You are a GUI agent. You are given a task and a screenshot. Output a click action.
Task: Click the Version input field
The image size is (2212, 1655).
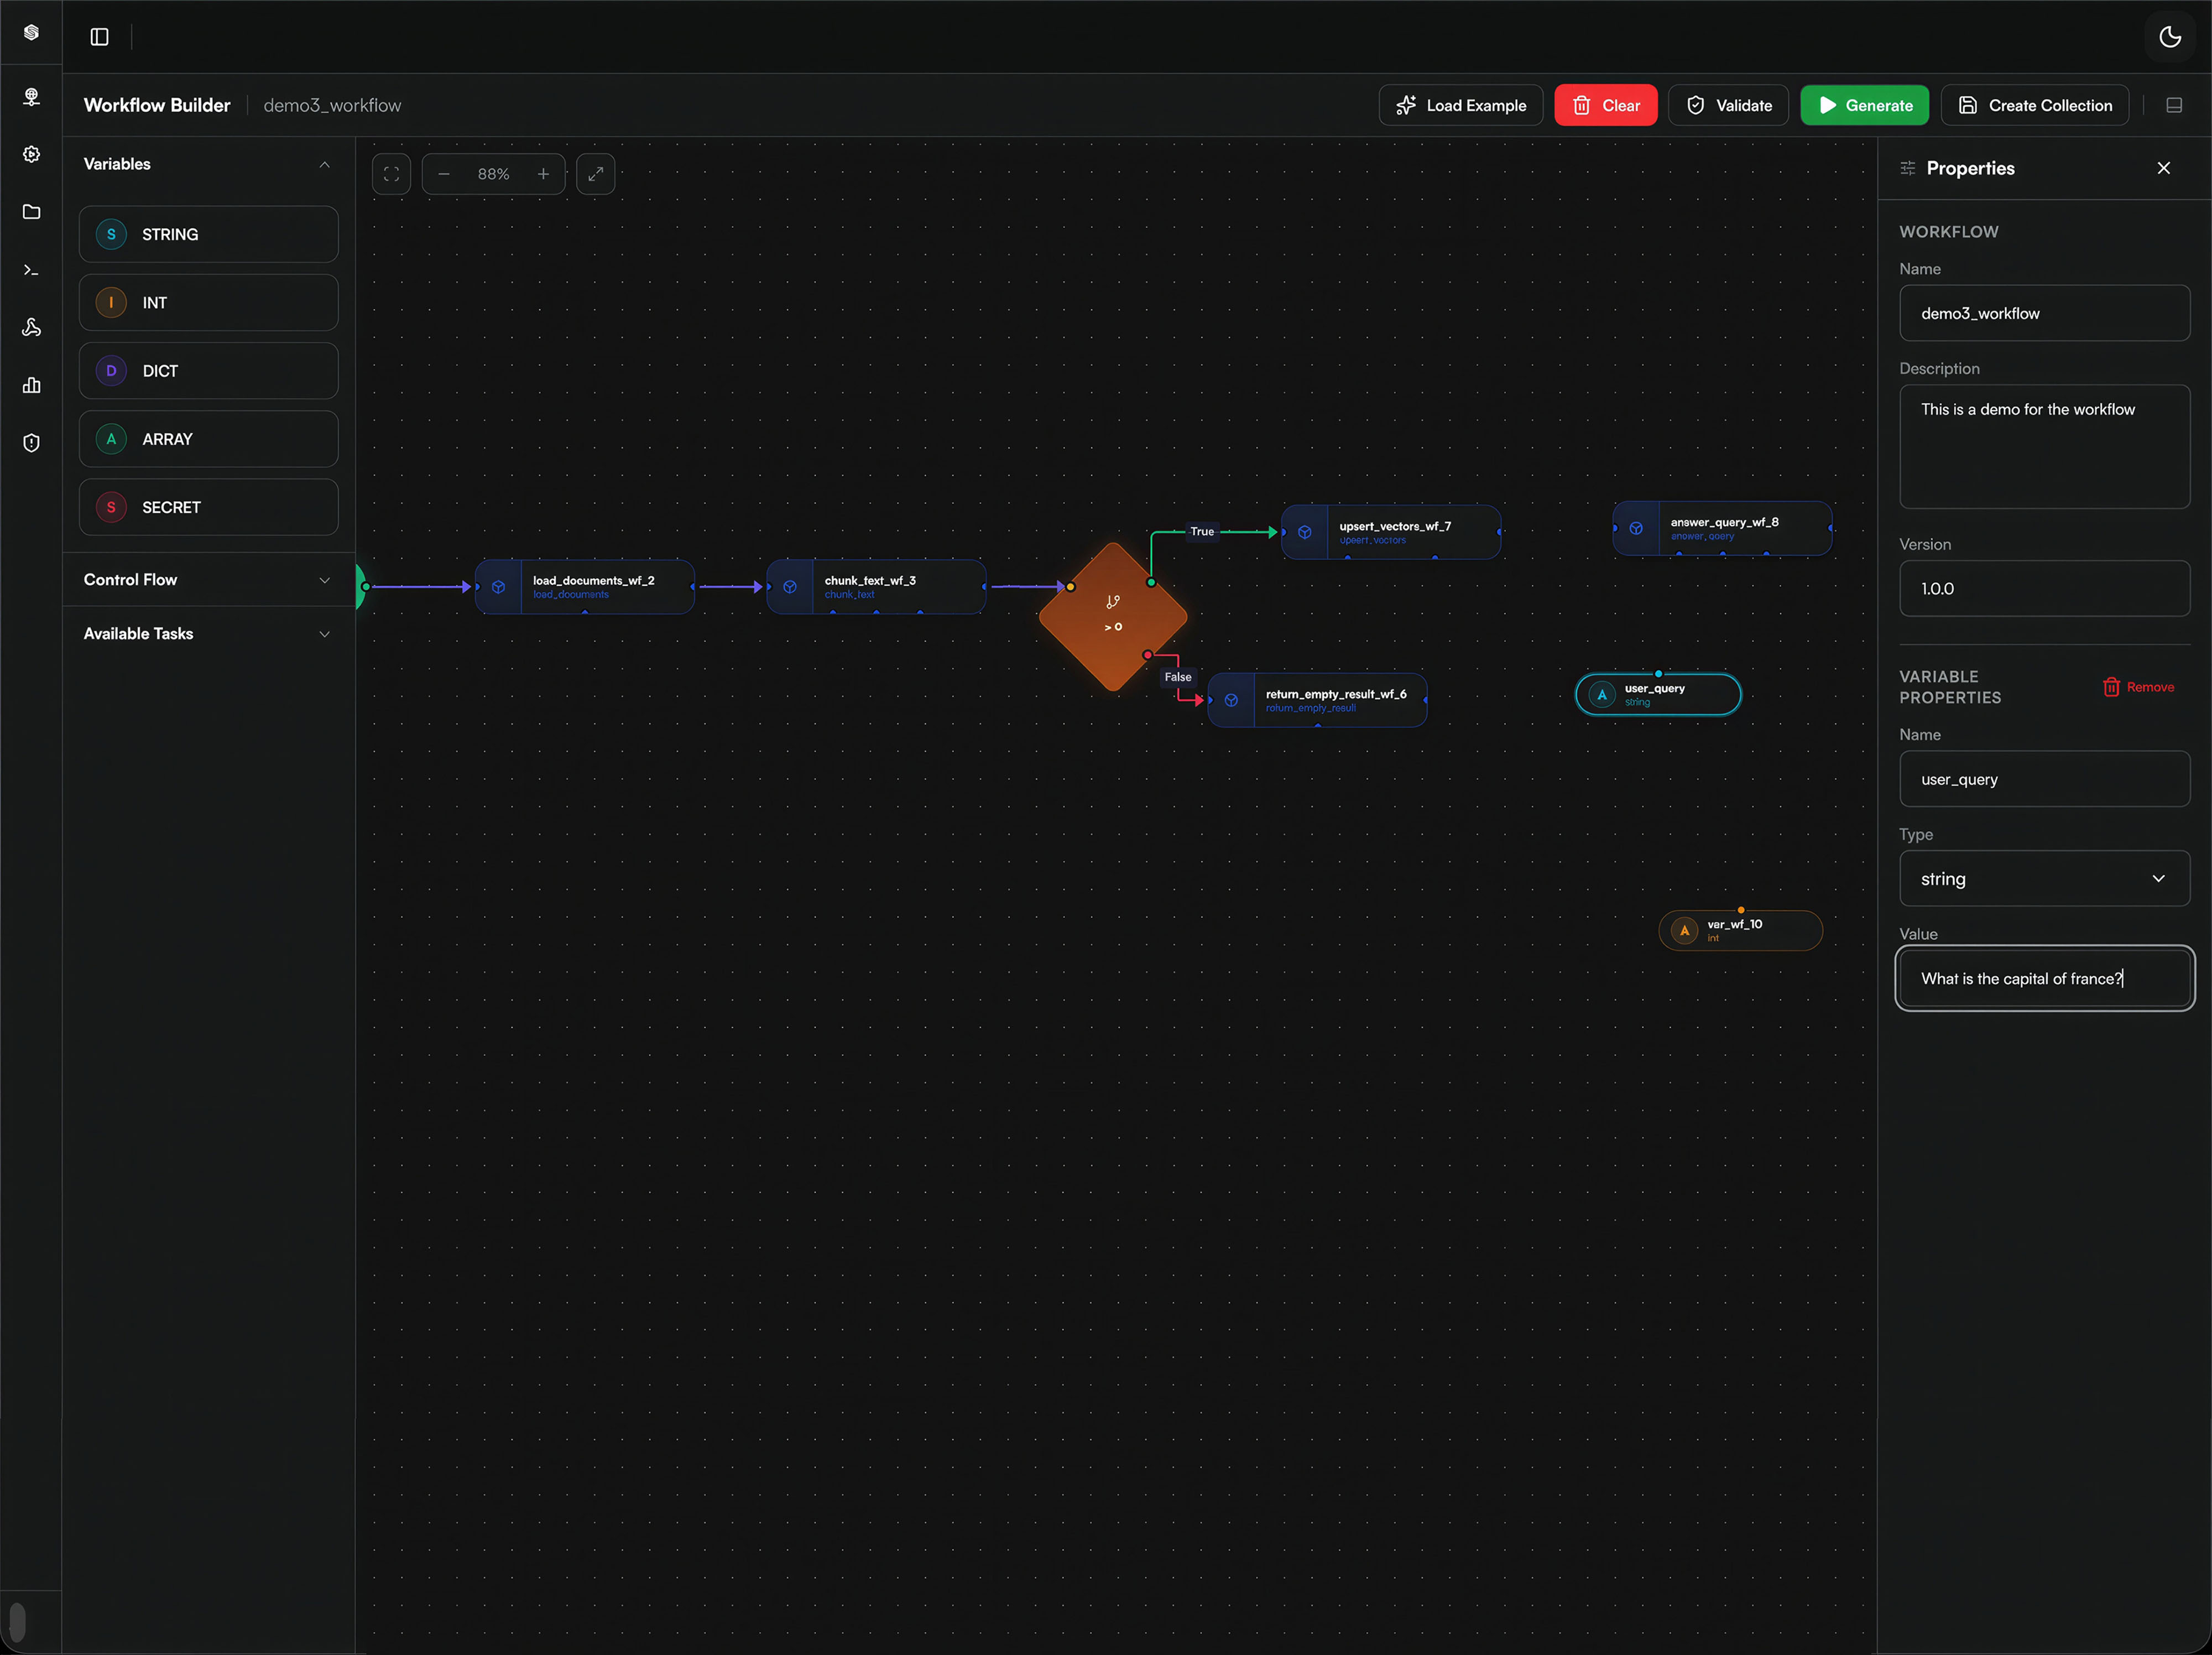pos(2044,589)
